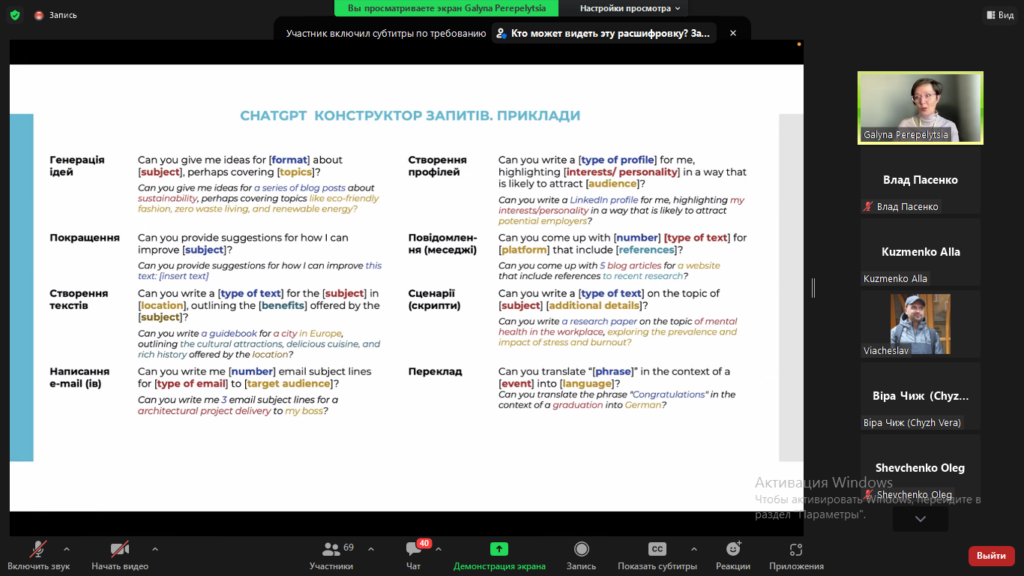
Task: Open the "Вид" layout view menu
Action: (1000, 14)
